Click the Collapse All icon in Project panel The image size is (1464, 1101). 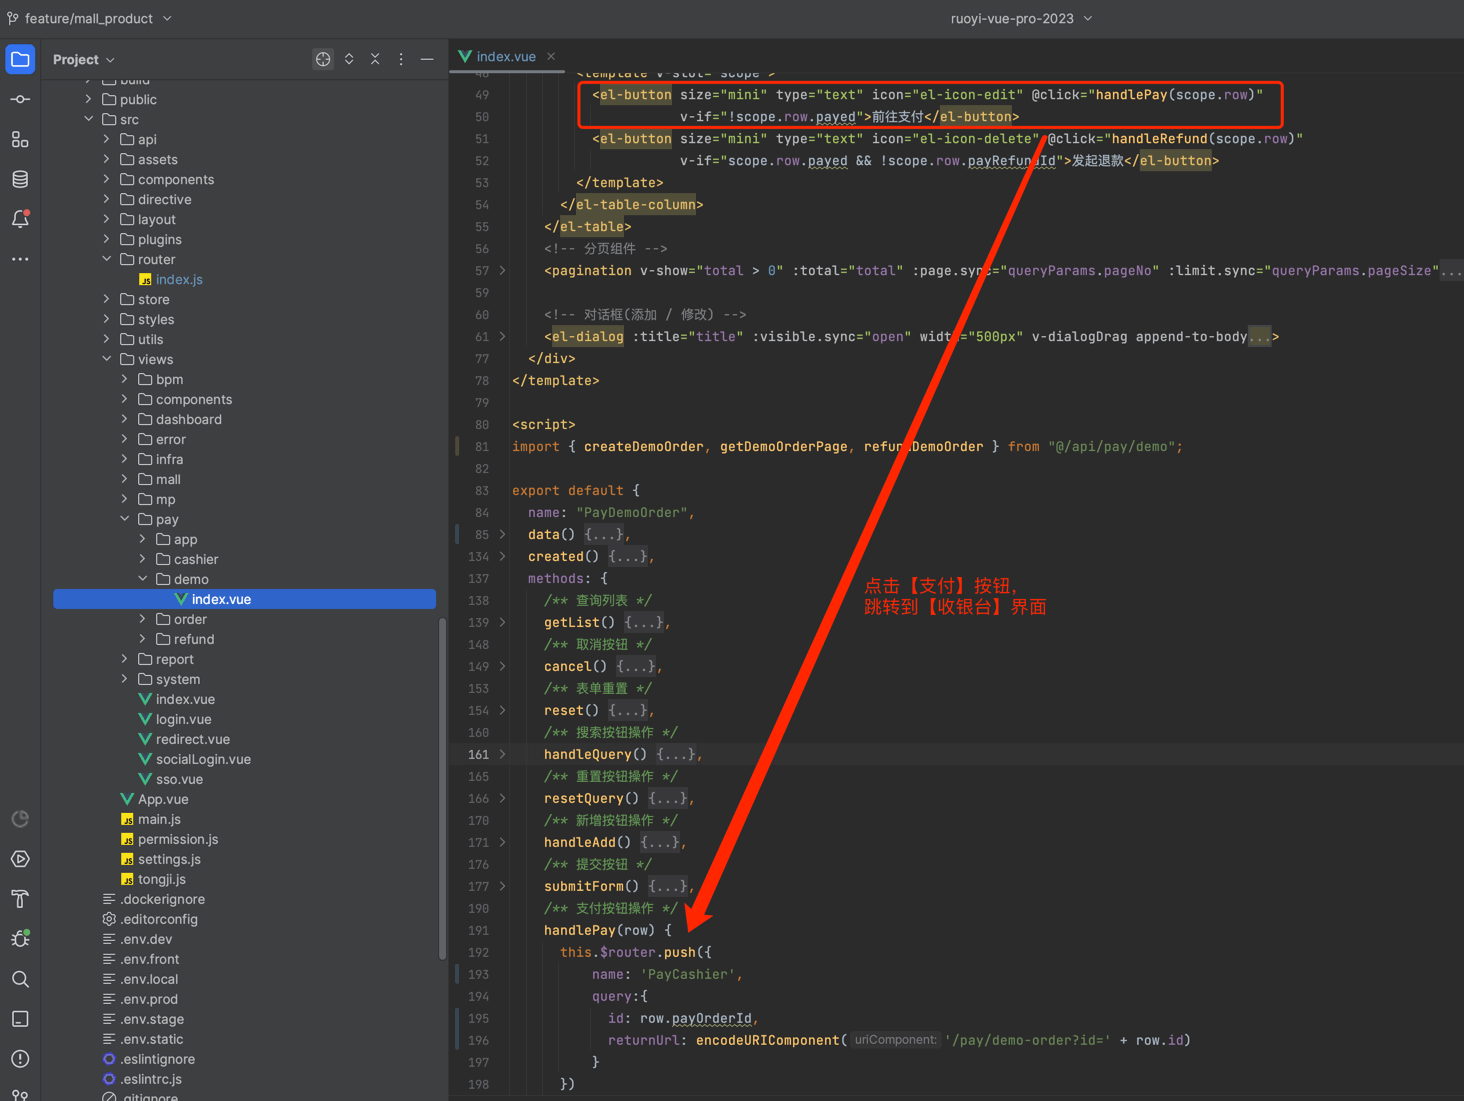(375, 59)
